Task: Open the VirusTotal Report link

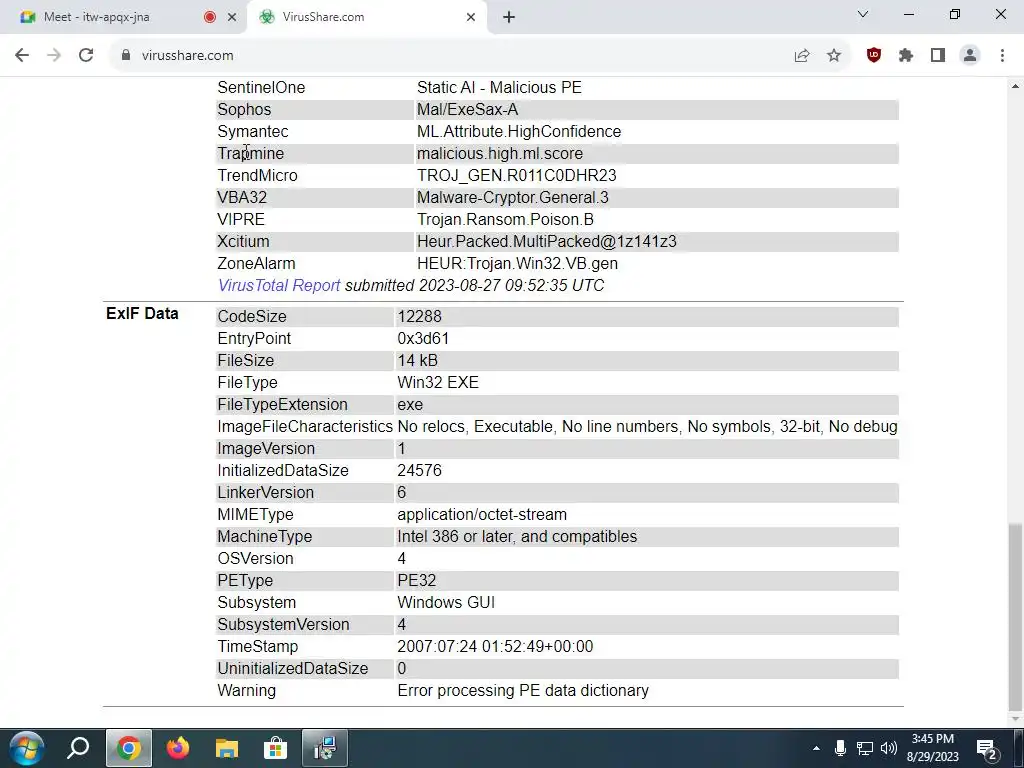Action: click(x=279, y=285)
